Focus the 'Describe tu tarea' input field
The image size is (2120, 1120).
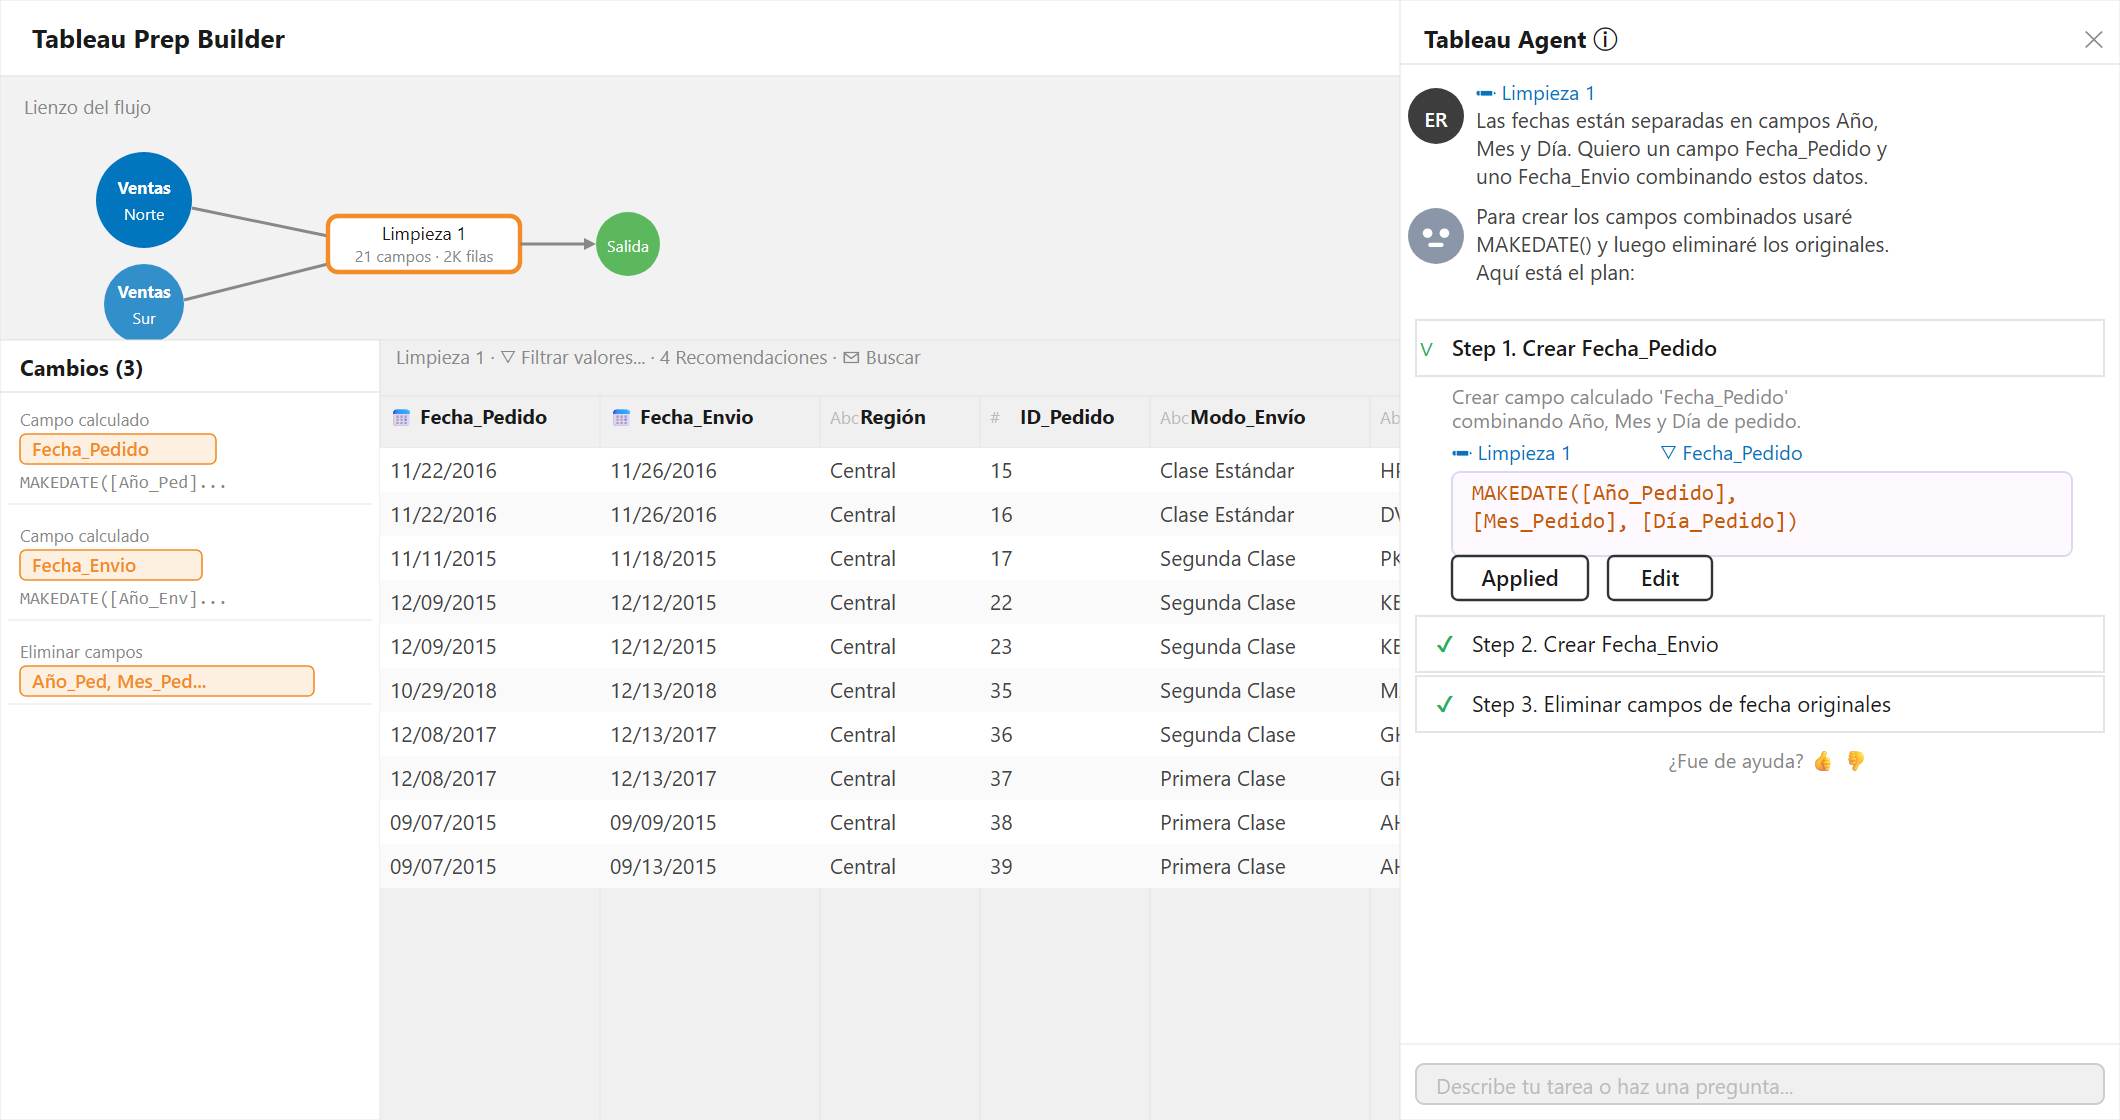[1760, 1085]
